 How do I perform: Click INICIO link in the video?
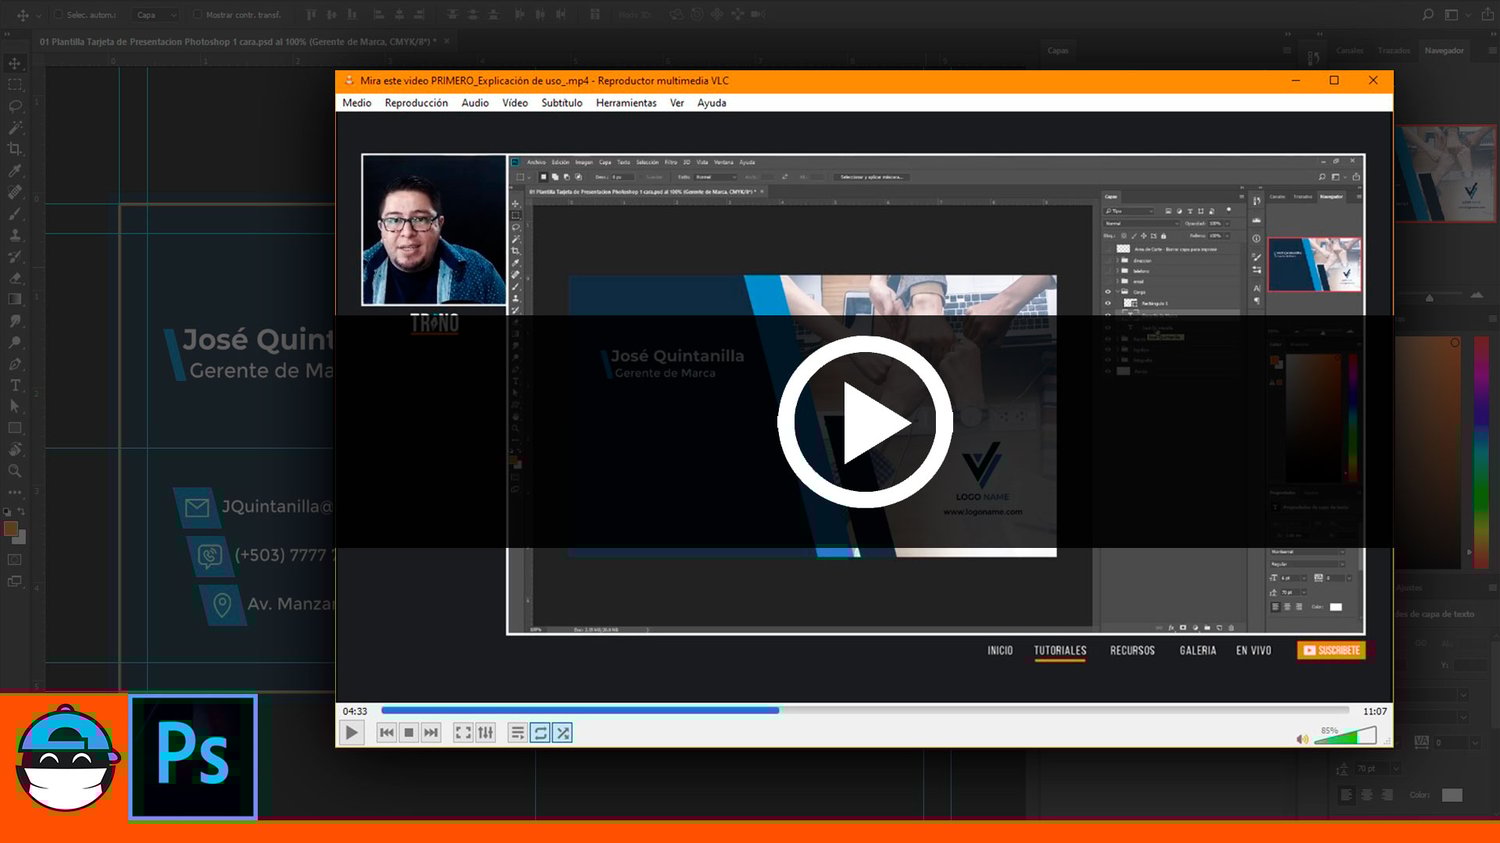pos(1000,650)
